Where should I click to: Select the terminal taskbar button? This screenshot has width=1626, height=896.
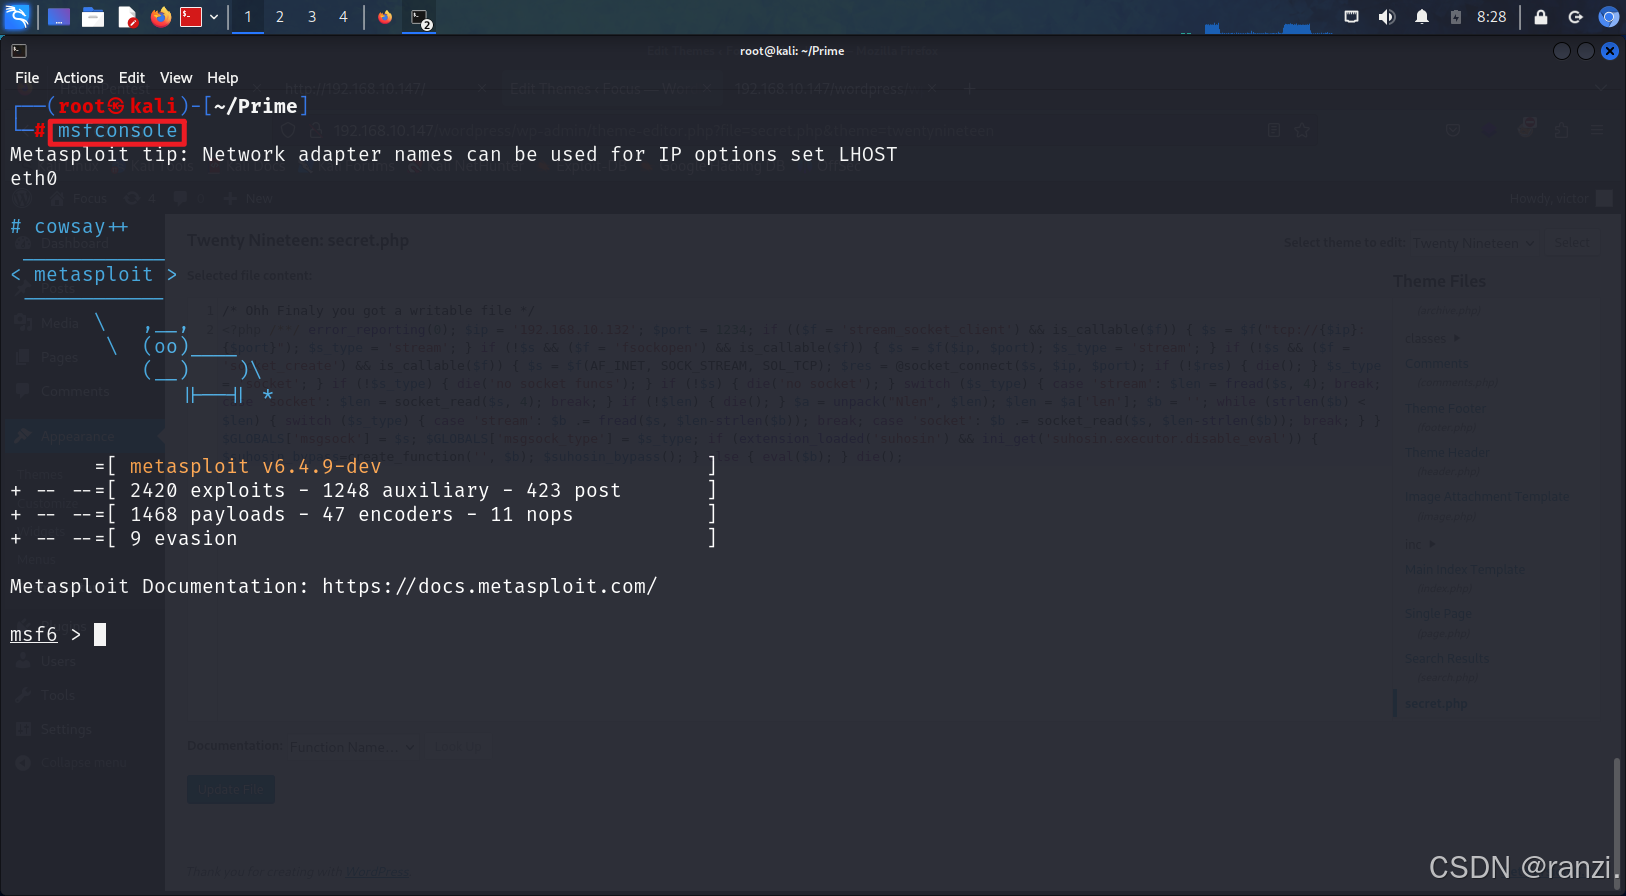tap(420, 17)
